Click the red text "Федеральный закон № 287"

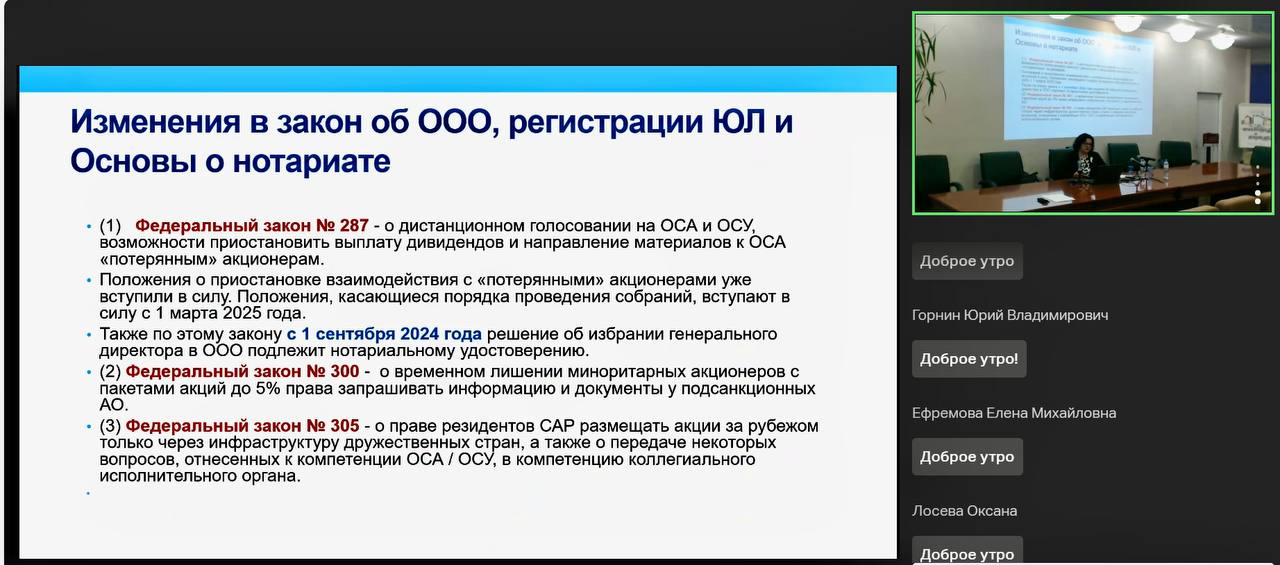(x=252, y=226)
